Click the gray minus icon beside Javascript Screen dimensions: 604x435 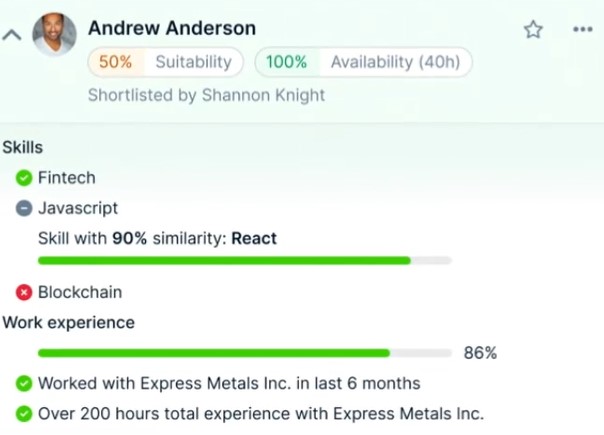coord(24,209)
